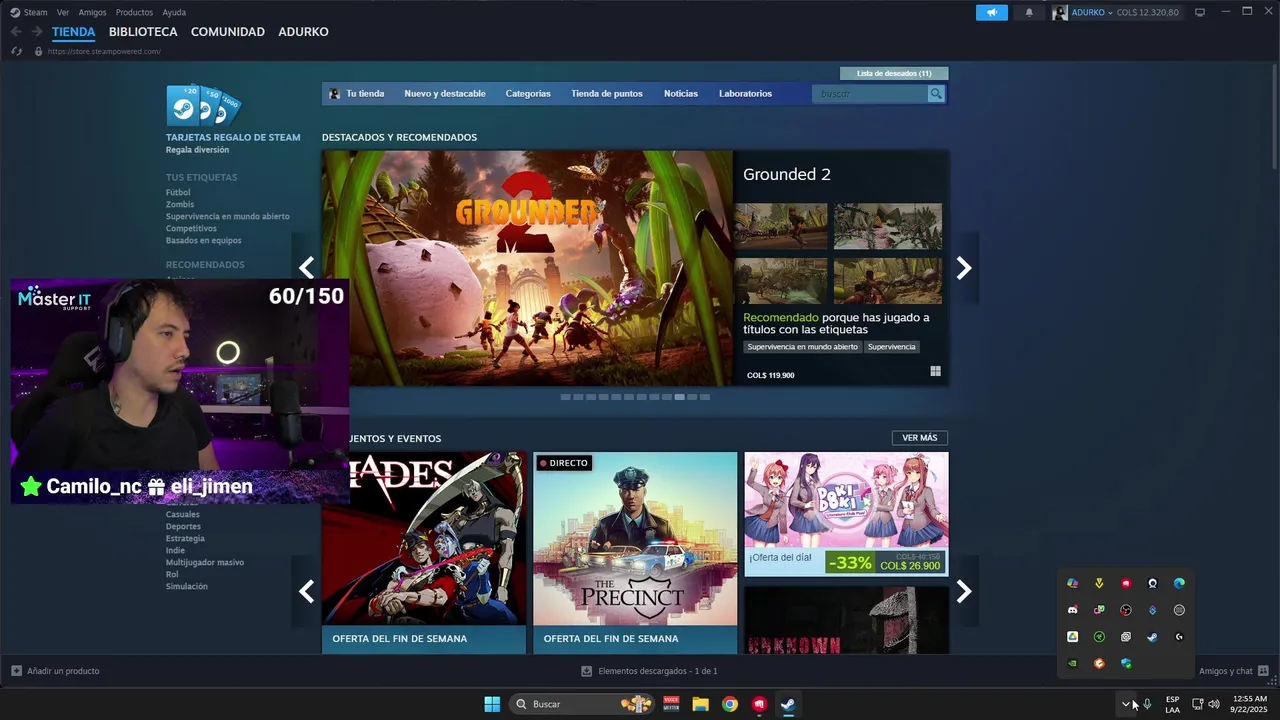Select the active highlighted carousel pagination dot
The width and height of the screenshot is (1280, 720).
click(x=680, y=397)
